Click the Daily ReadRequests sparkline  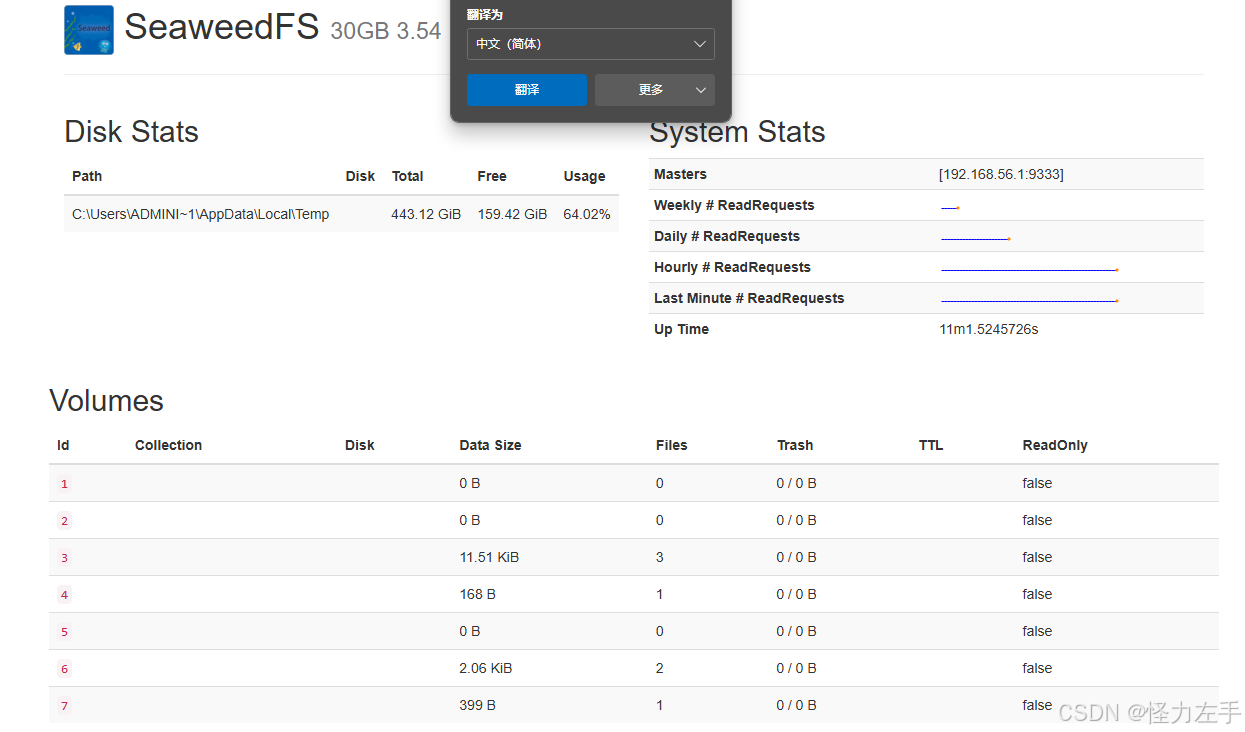click(x=976, y=238)
